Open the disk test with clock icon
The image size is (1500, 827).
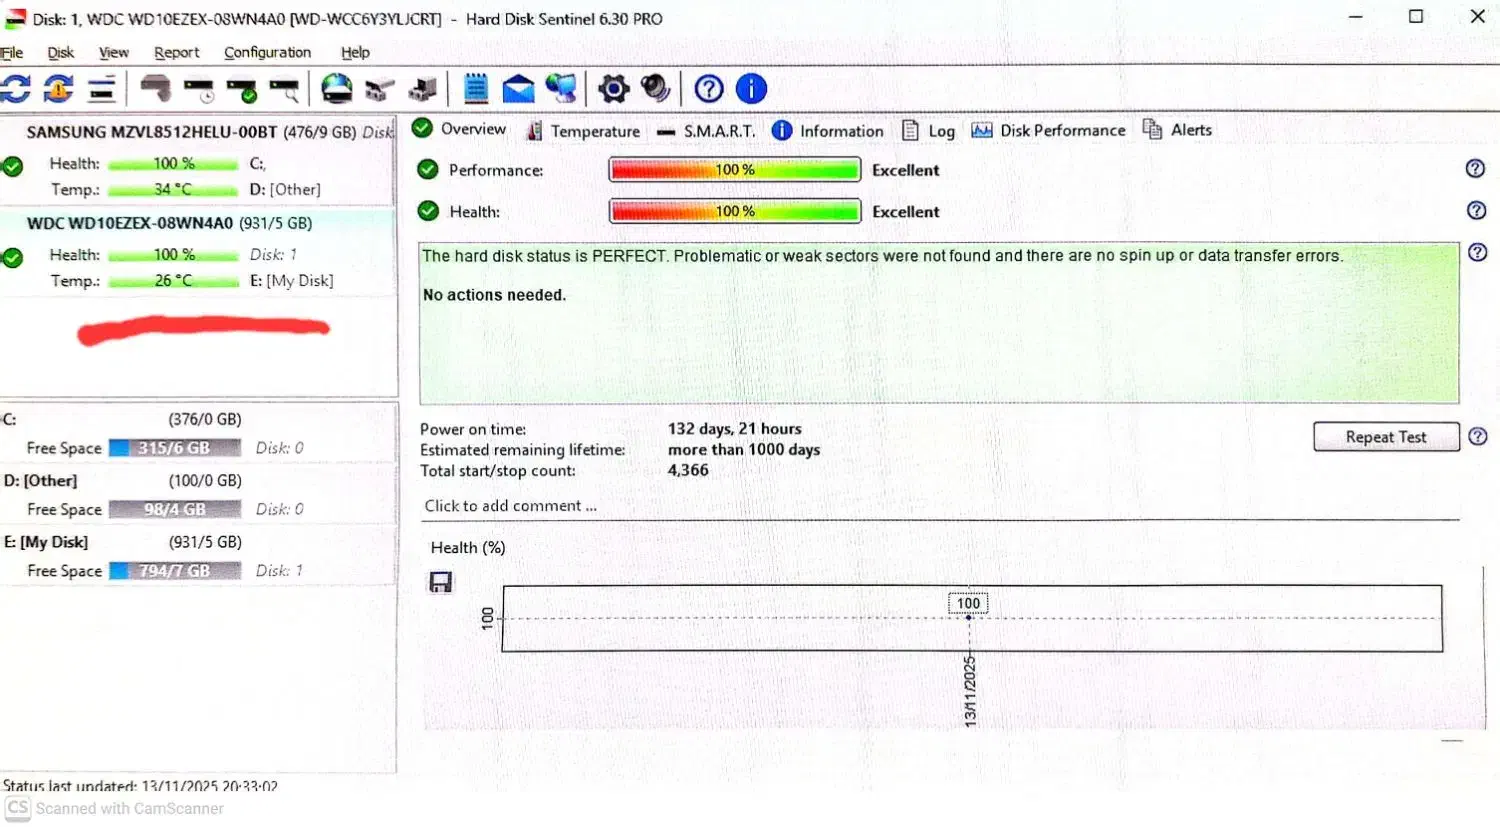click(199, 90)
